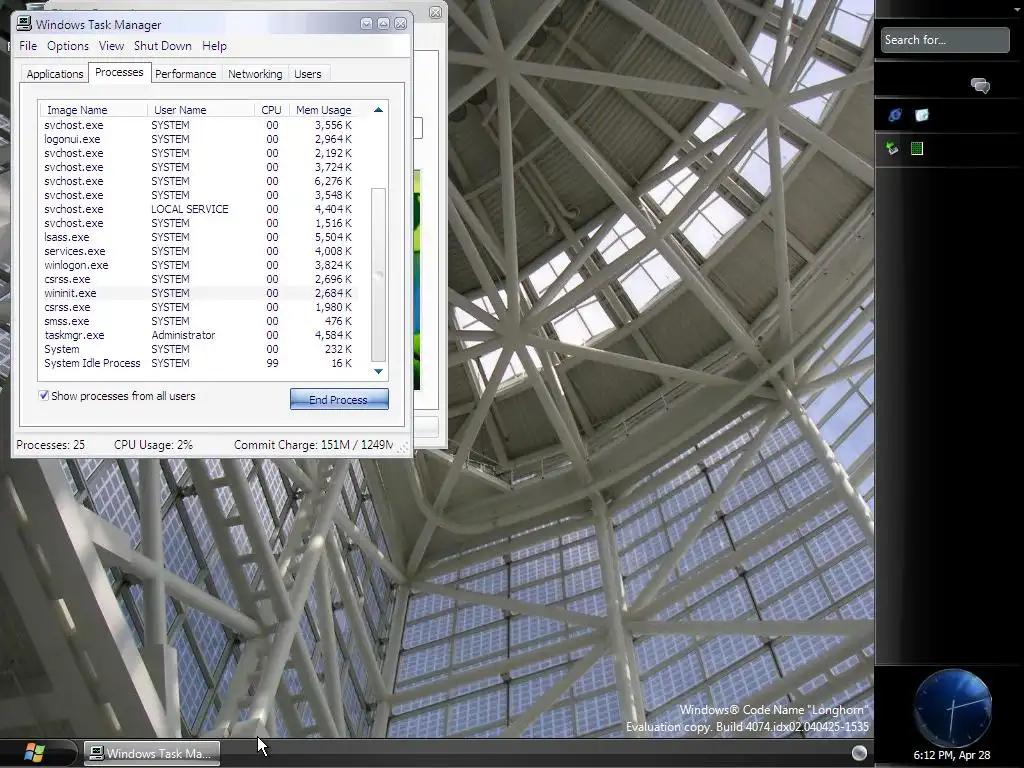Click the 6:12 PM, Apr 28 clock text
1024x768 pixels.
click(x=952, y=755)
